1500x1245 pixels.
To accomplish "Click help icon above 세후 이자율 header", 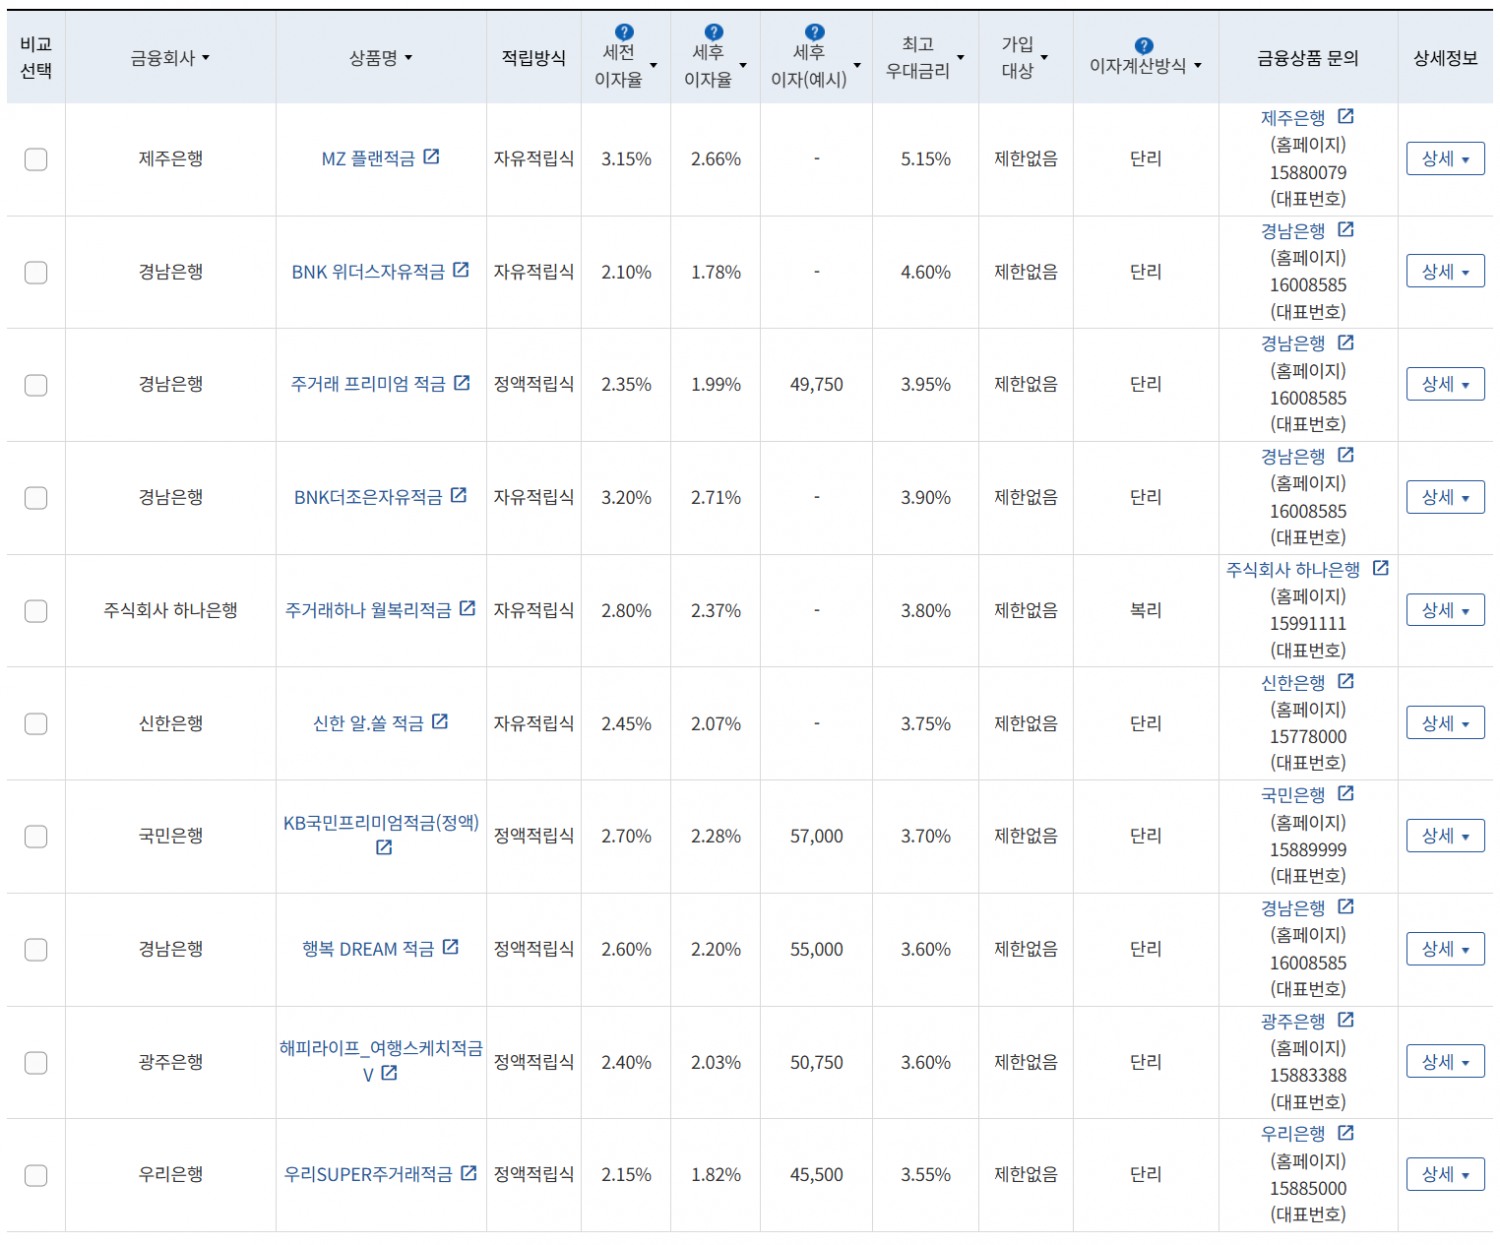I will coord(713,33).
